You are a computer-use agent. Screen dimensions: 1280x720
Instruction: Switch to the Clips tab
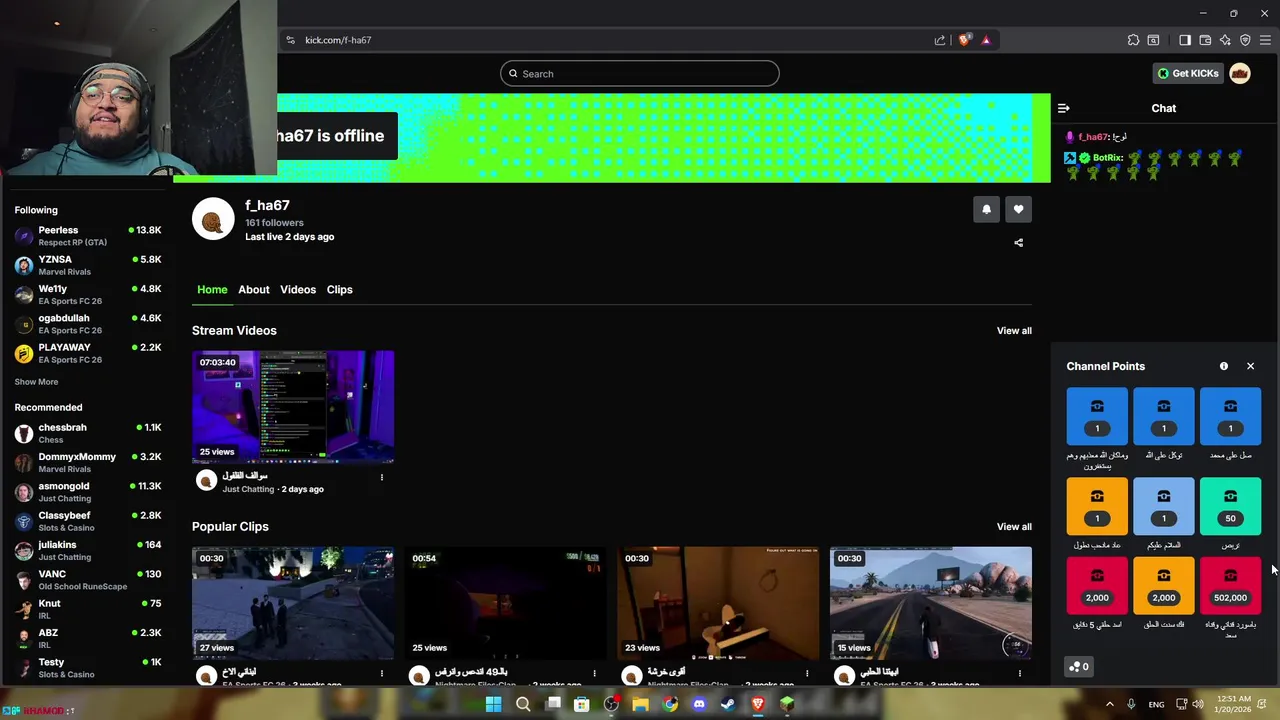tap(340, 290)
